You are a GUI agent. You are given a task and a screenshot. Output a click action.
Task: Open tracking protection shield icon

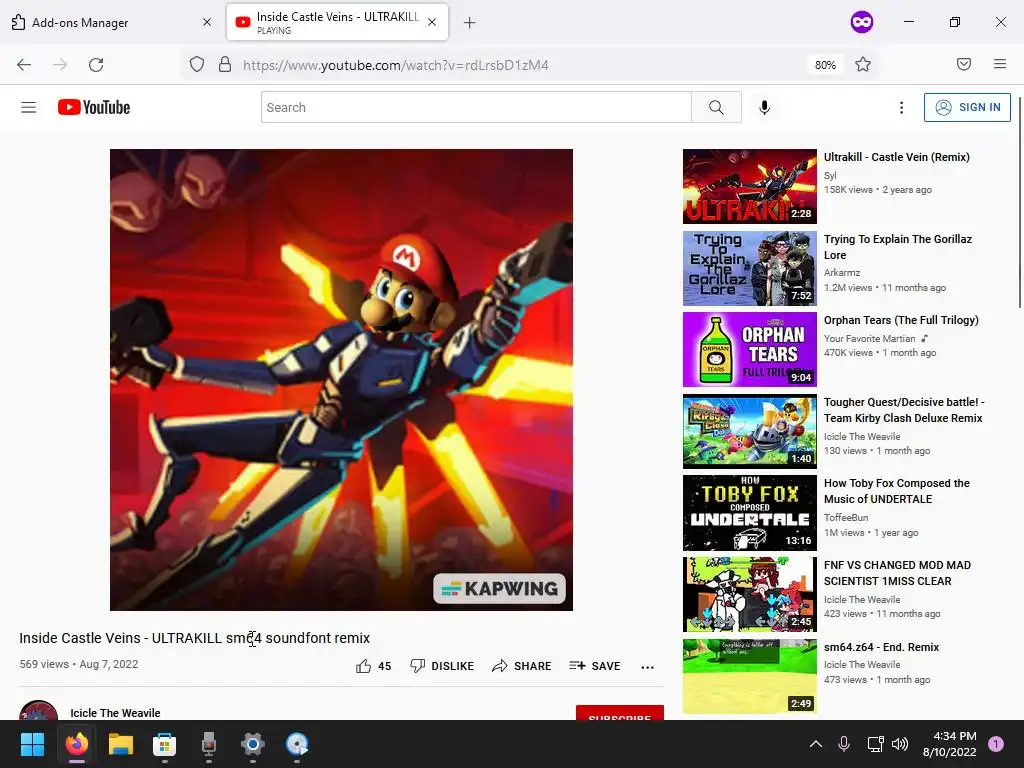[x=197, y=65]
